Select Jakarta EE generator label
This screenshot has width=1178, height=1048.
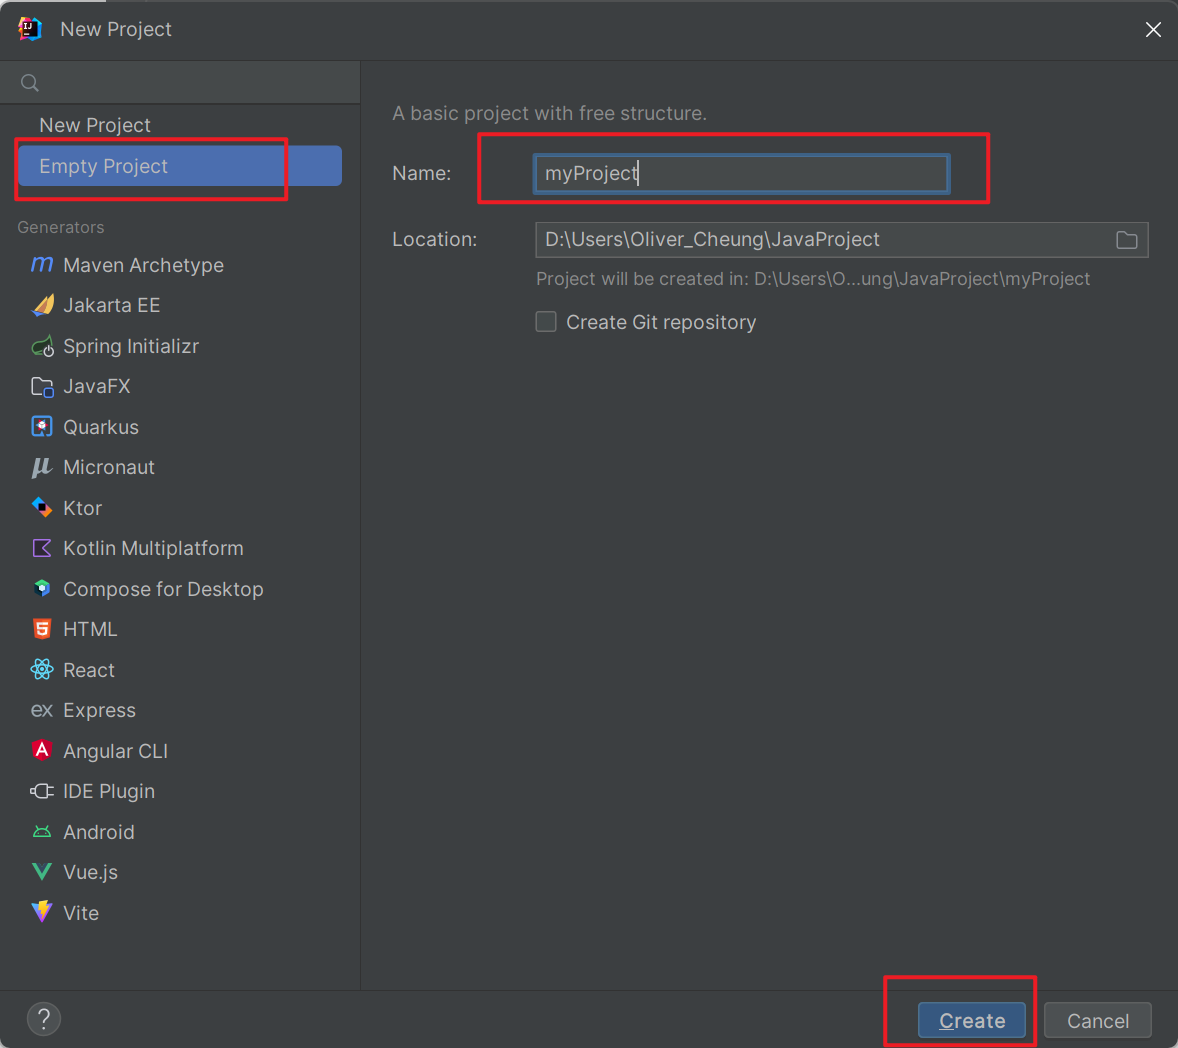(111, 305)
